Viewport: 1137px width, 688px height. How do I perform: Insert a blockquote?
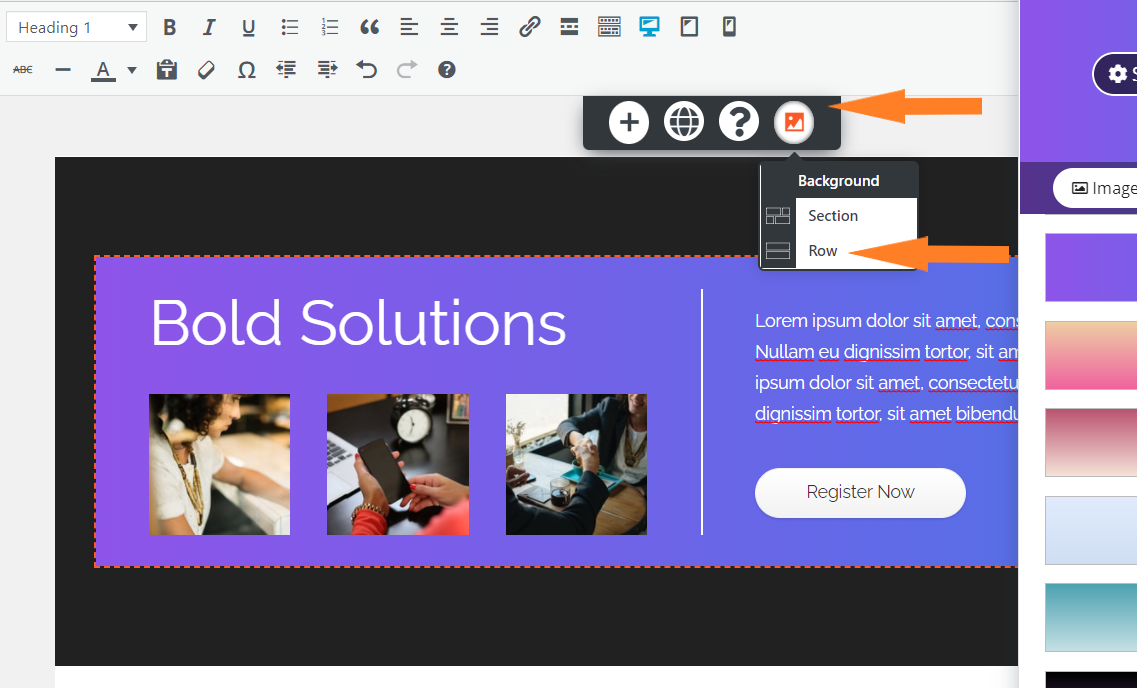click(369, 27)
